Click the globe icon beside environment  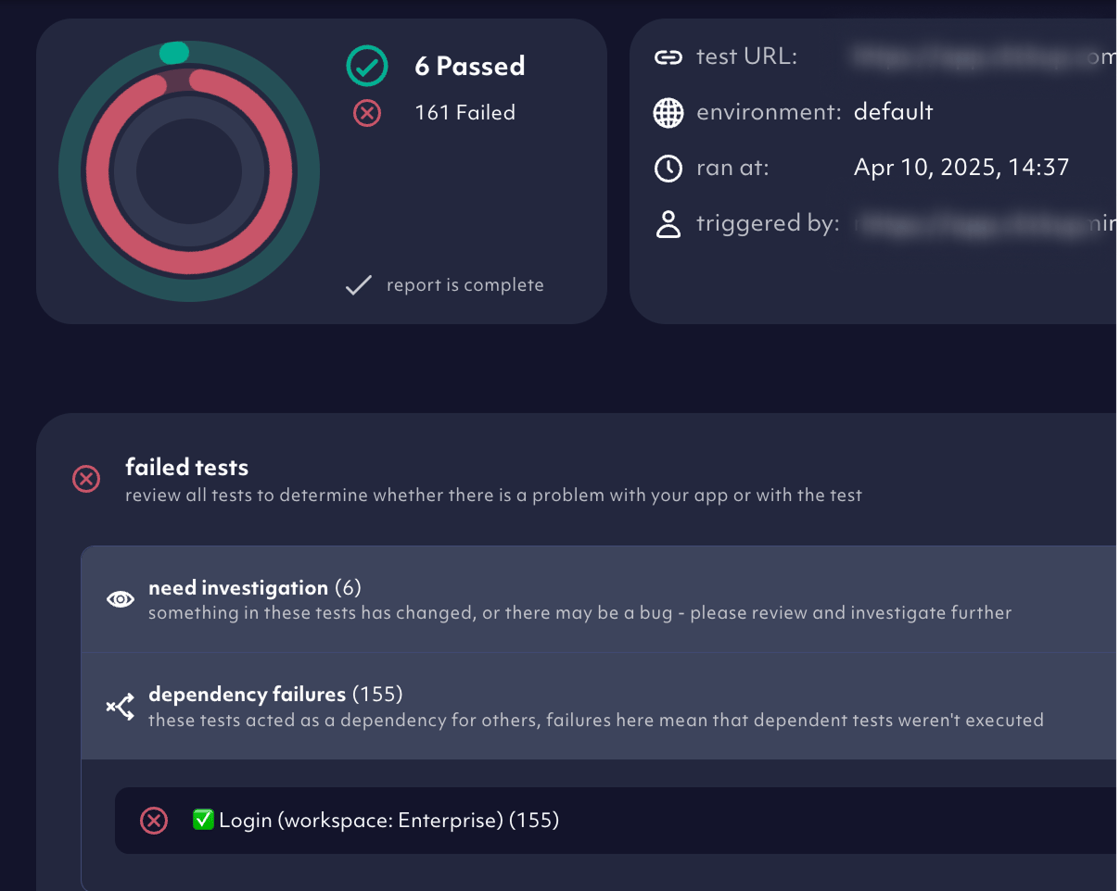click(669, 112)
